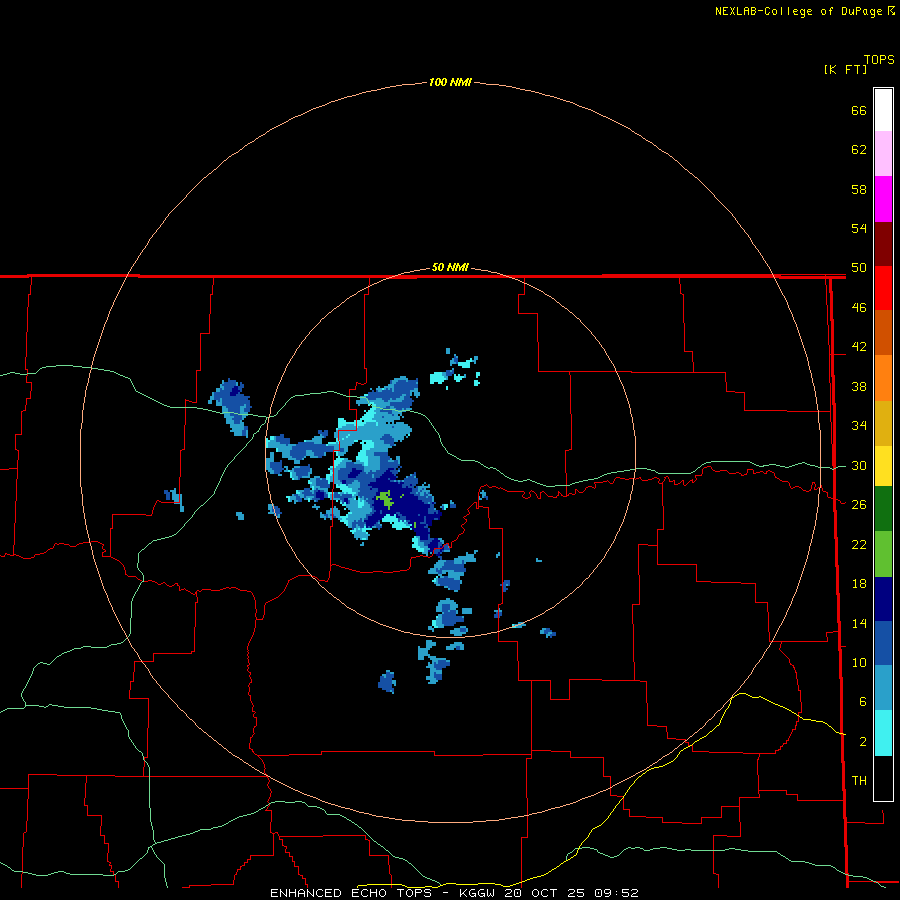900x900 pixels.
Task: Click the orange 38 kft legend swatch
Action: click(883, 378)
